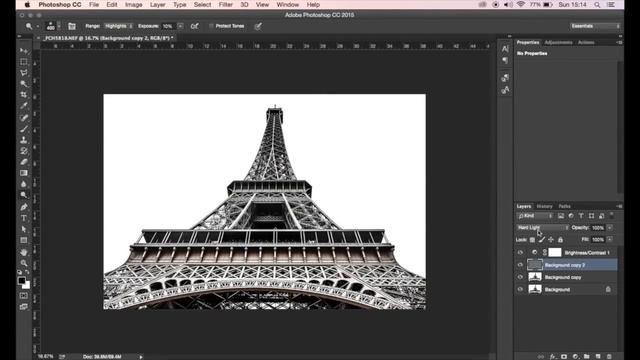
Task: Select the Path Selection tool
Action: coord(24,229)
